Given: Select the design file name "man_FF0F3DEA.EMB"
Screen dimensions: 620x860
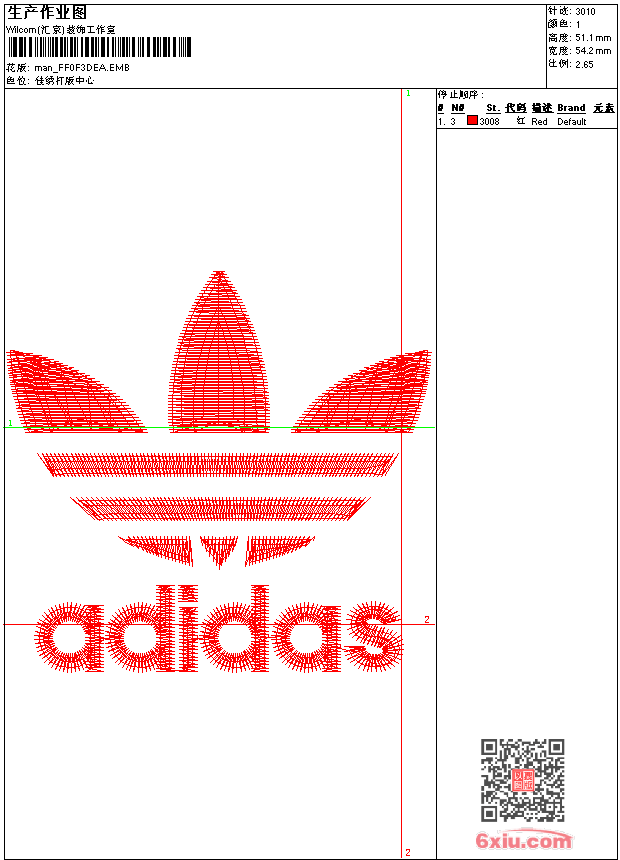Looking at the screenshot, I should (82, 68).
